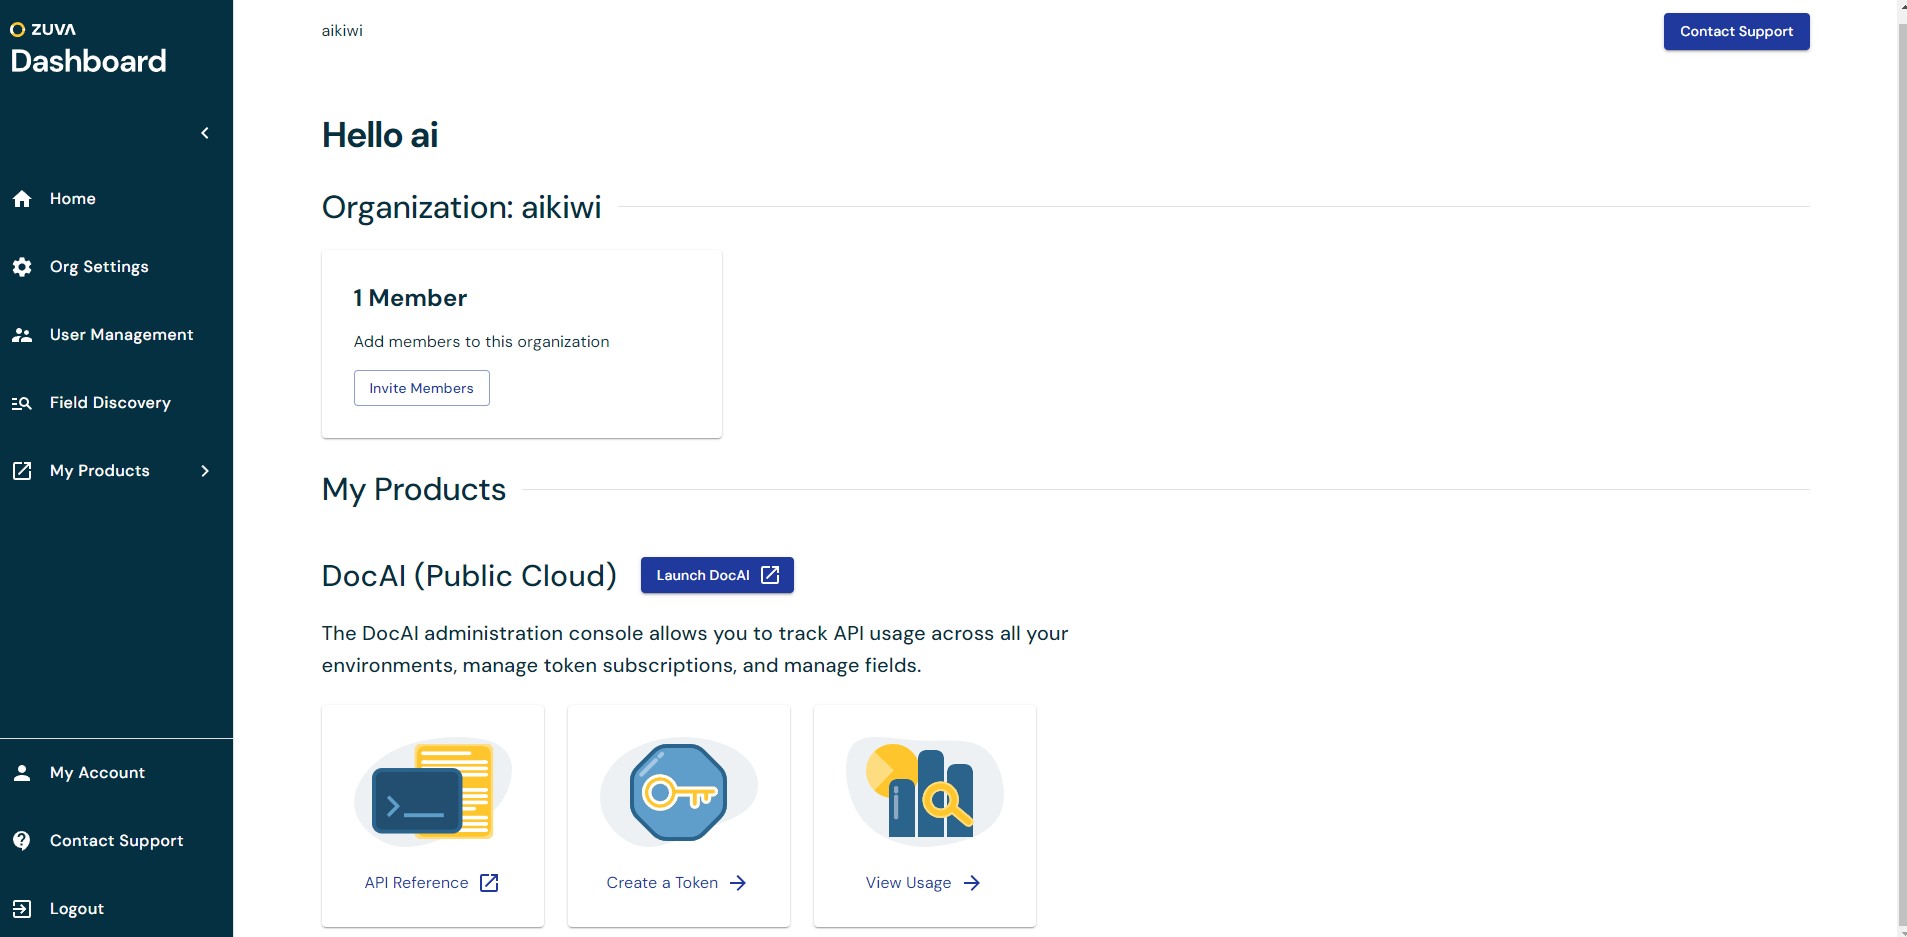Click the external-link icon beside API Reference
The image size is (1907, 937).
(489, 883)
